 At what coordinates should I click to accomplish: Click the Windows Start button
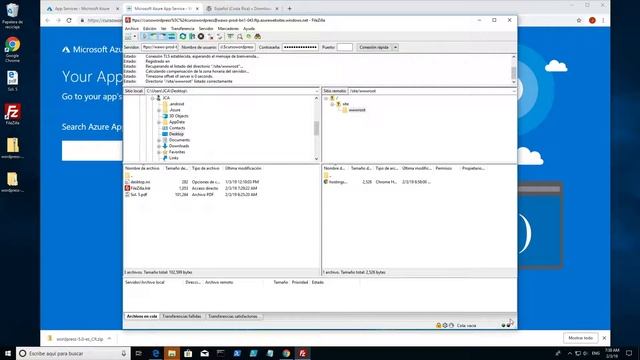pos(8,353)
